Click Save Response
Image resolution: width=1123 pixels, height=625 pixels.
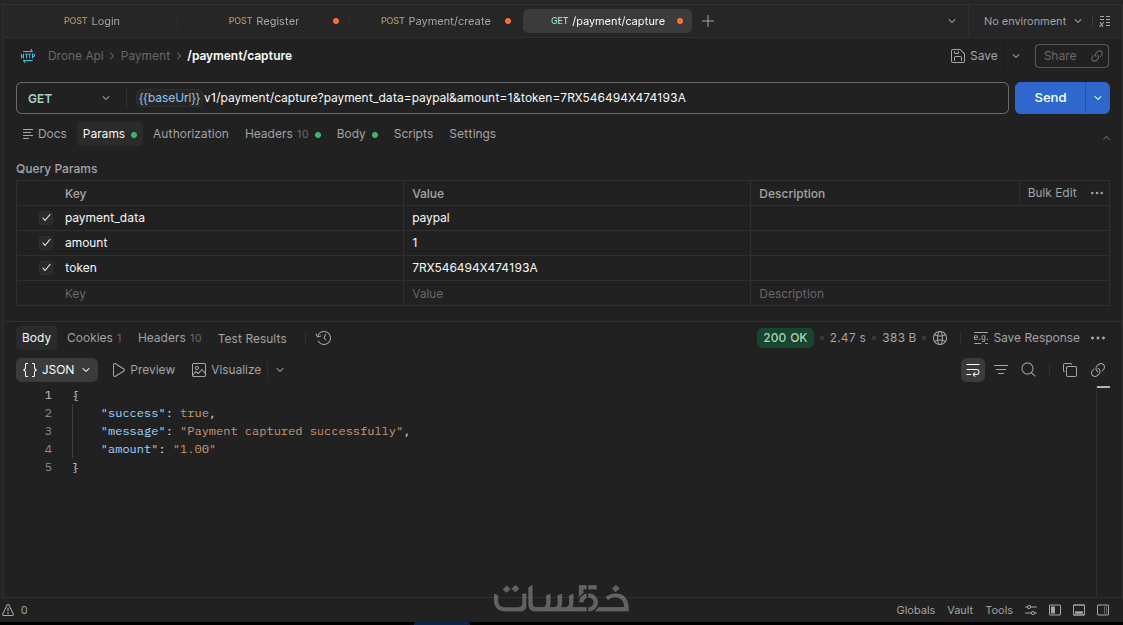1026,338
